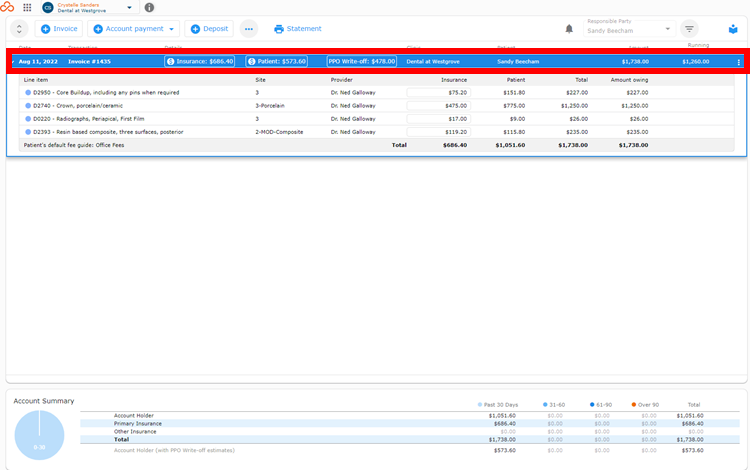Open Invoice #1435 kebab menu
Screen dimensions: 750x470
pos(739,62)
